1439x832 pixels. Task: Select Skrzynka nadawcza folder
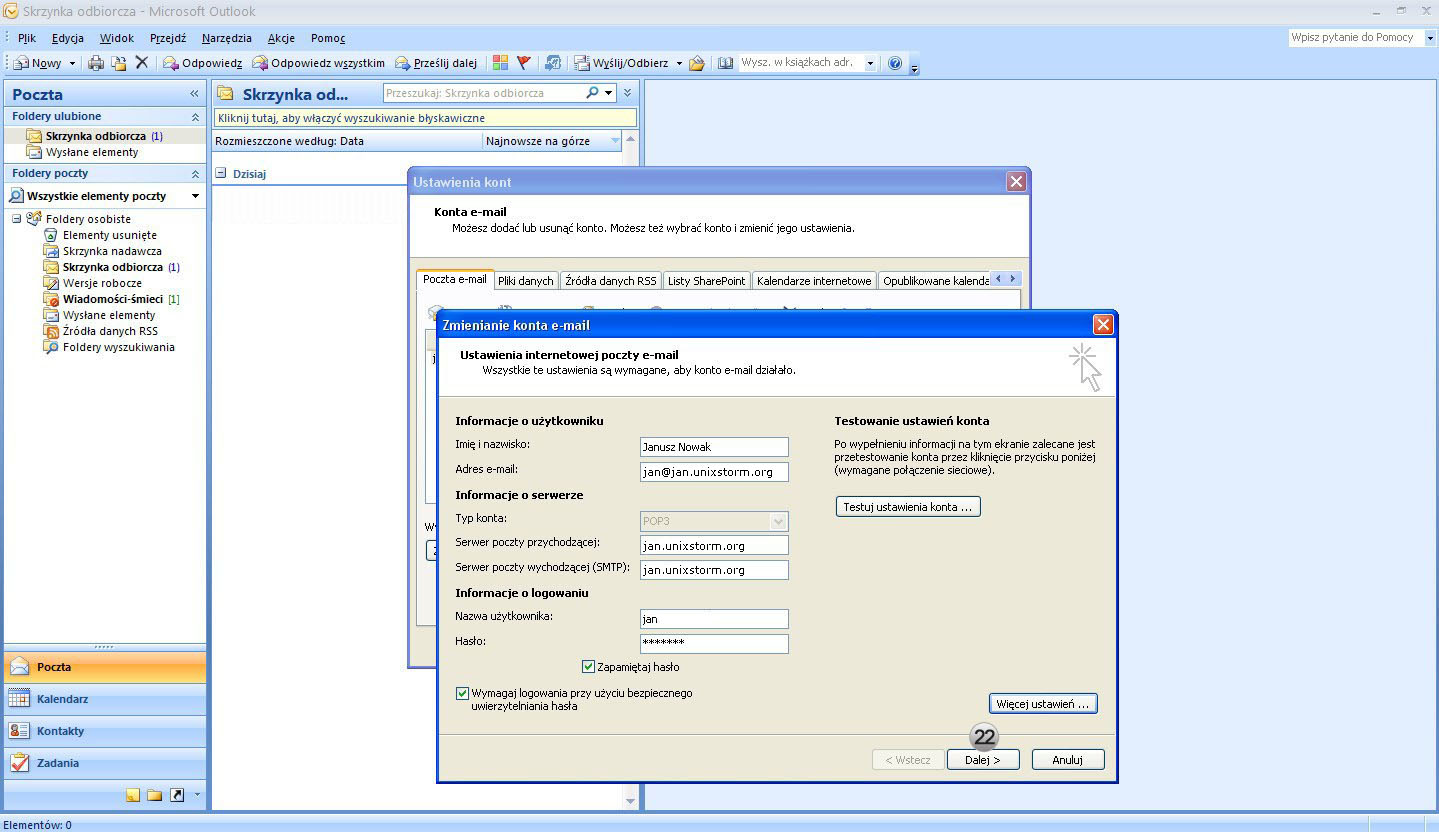click(x=112, y=251)
